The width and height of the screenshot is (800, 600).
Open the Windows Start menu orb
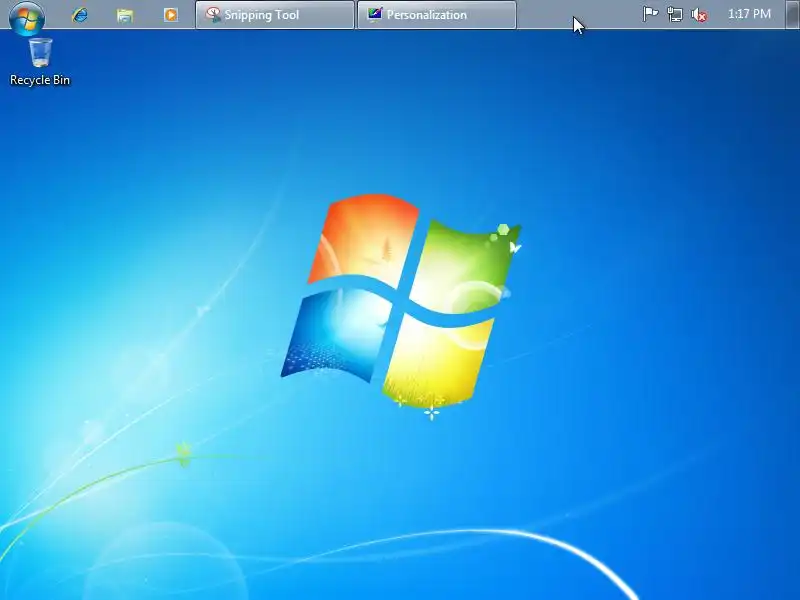(x=27, y=17)
